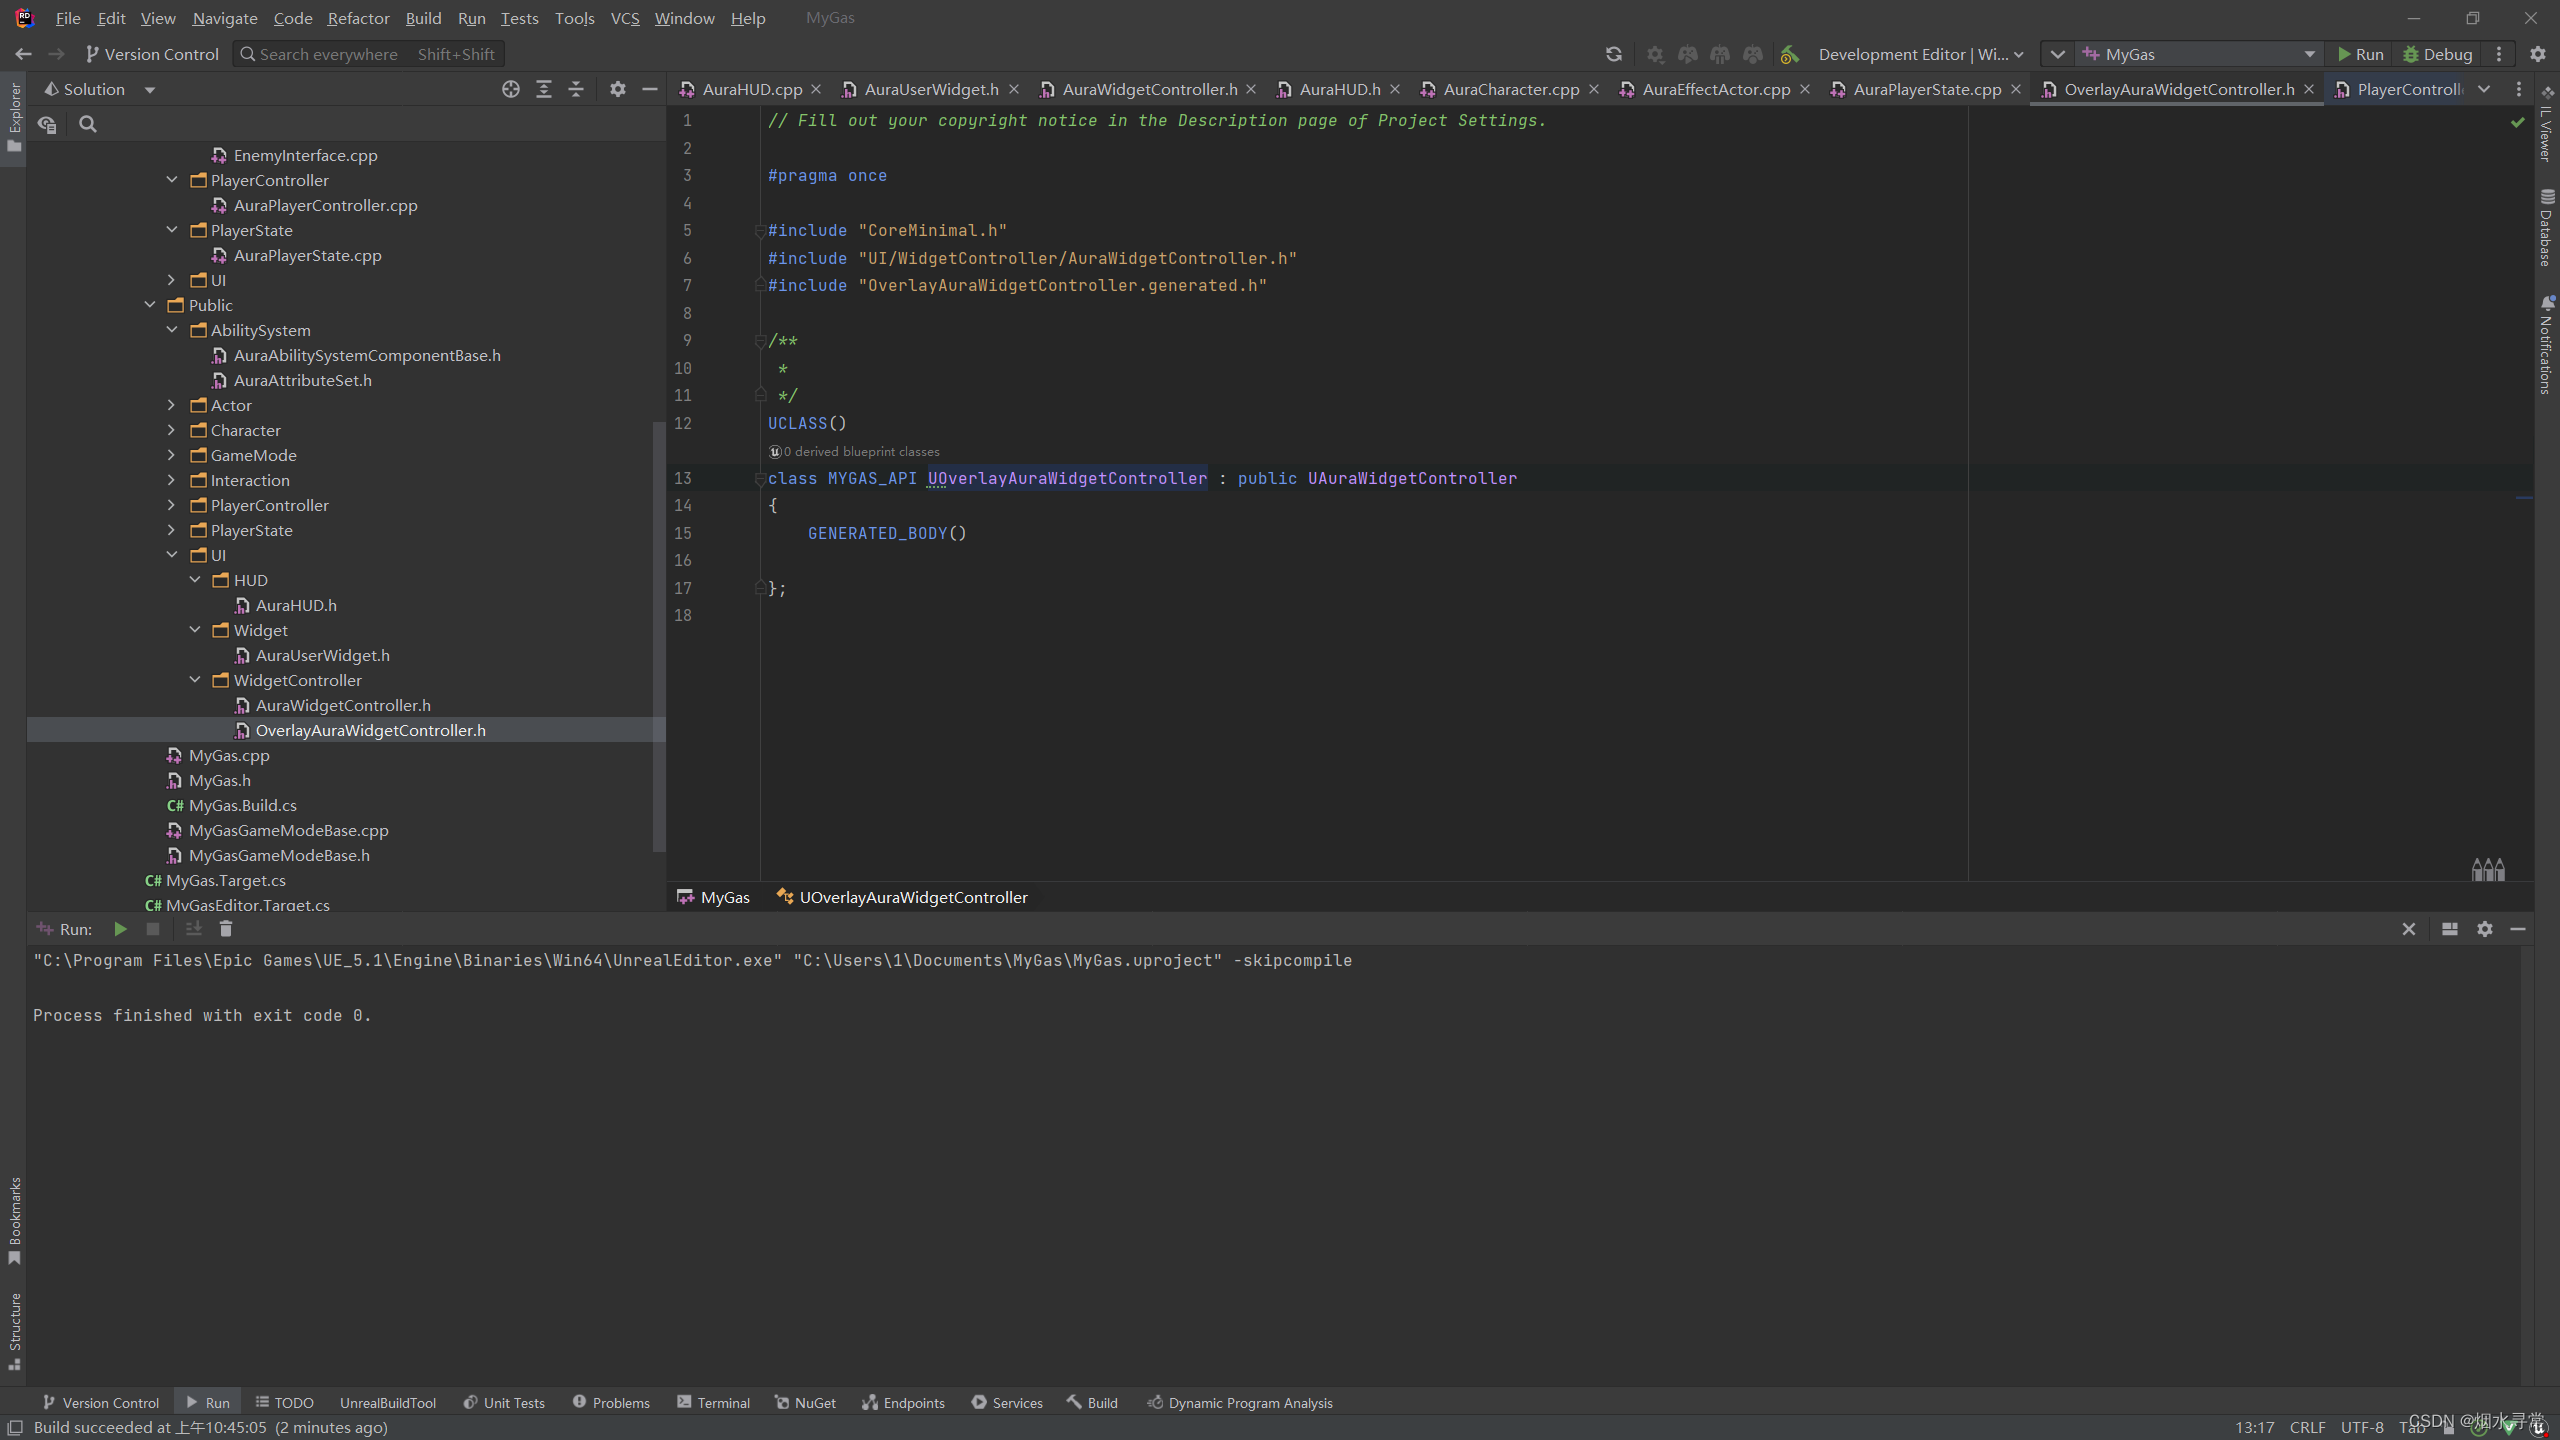This screenshot has width=2560, height=1440.
Task: Click the locate file in Solution Explorer icon
Action: click(511, 89)
